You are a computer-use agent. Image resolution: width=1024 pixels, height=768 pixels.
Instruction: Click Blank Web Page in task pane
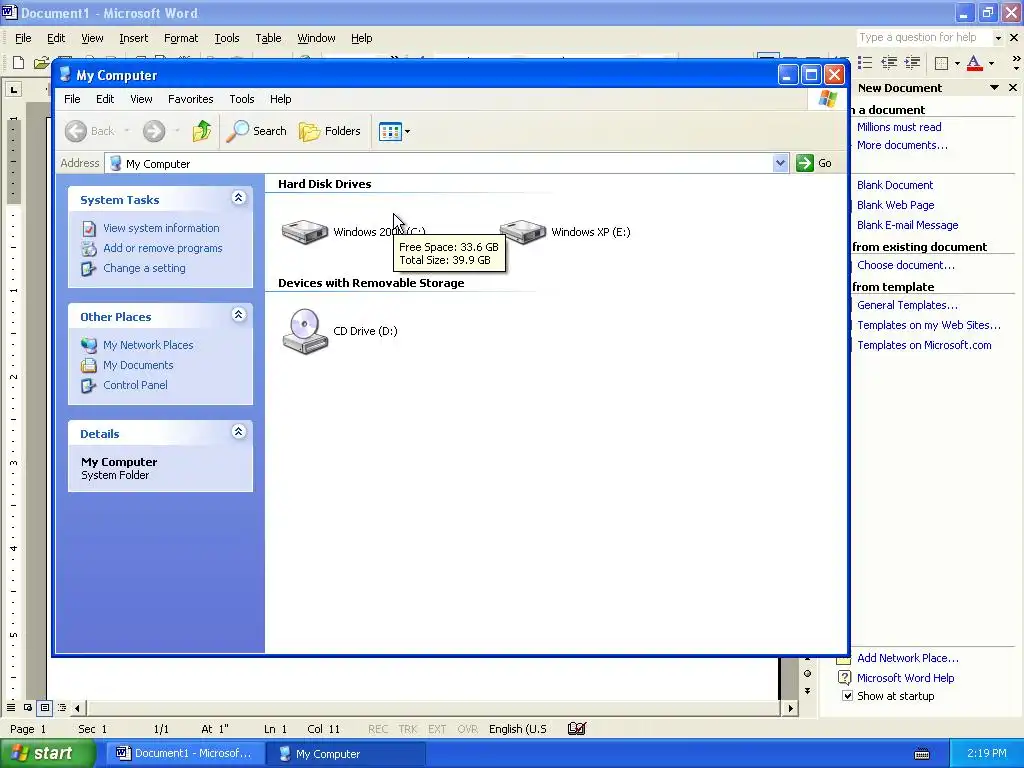(895, 205)
